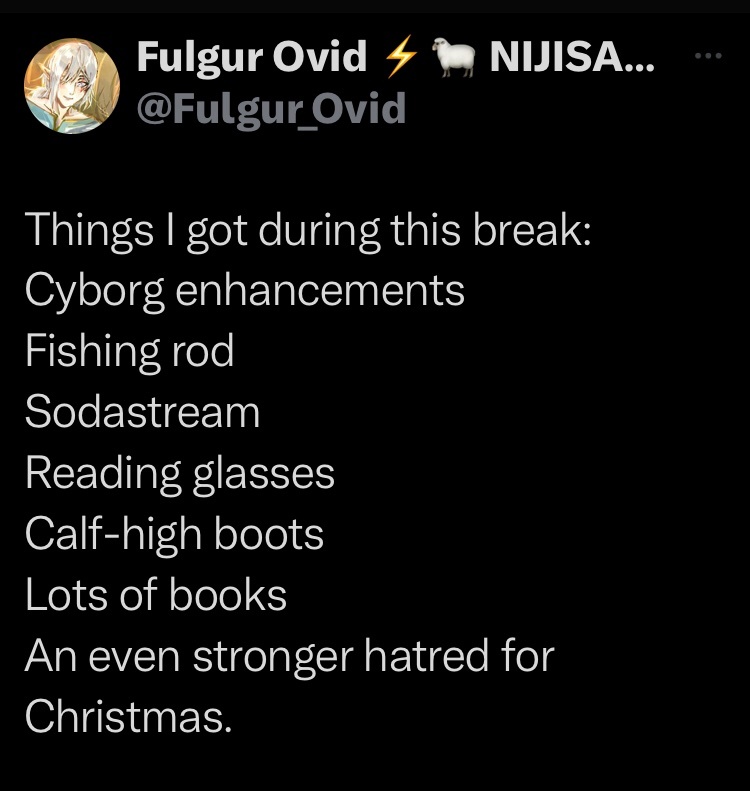The width and height of the screenshot is (750, 791).
Task: Click the 'Fishing rod' text line
Action: pos(130,352)
